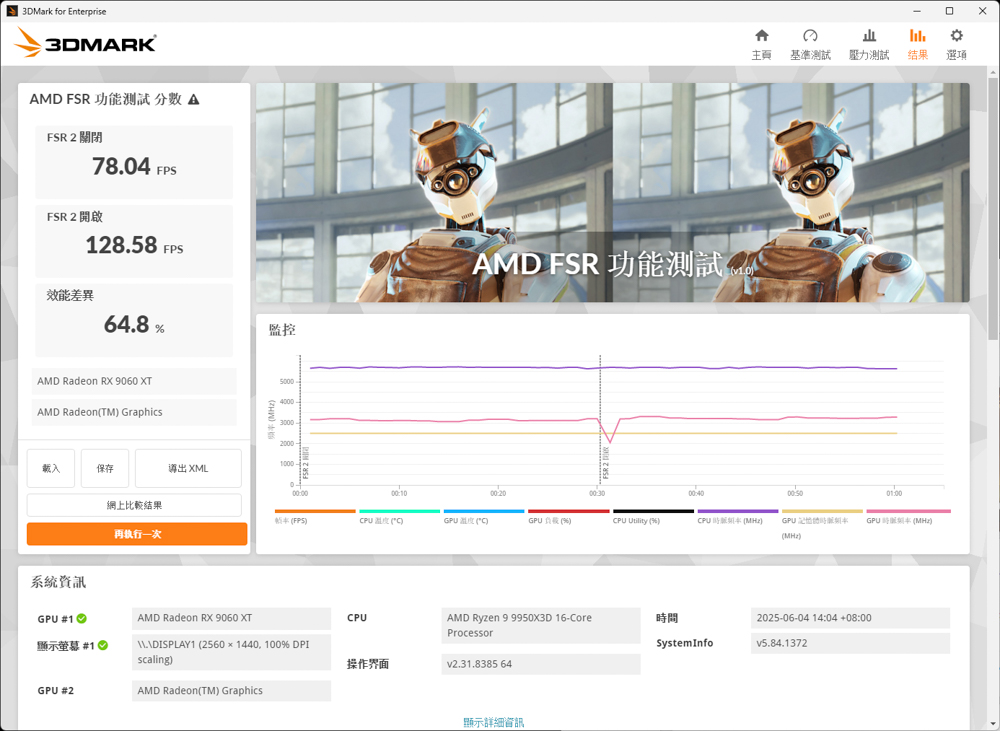Click the FSR 2 on 128.58 FPS score
This screenshot has height=731, width=1000.
coord(134,245)
